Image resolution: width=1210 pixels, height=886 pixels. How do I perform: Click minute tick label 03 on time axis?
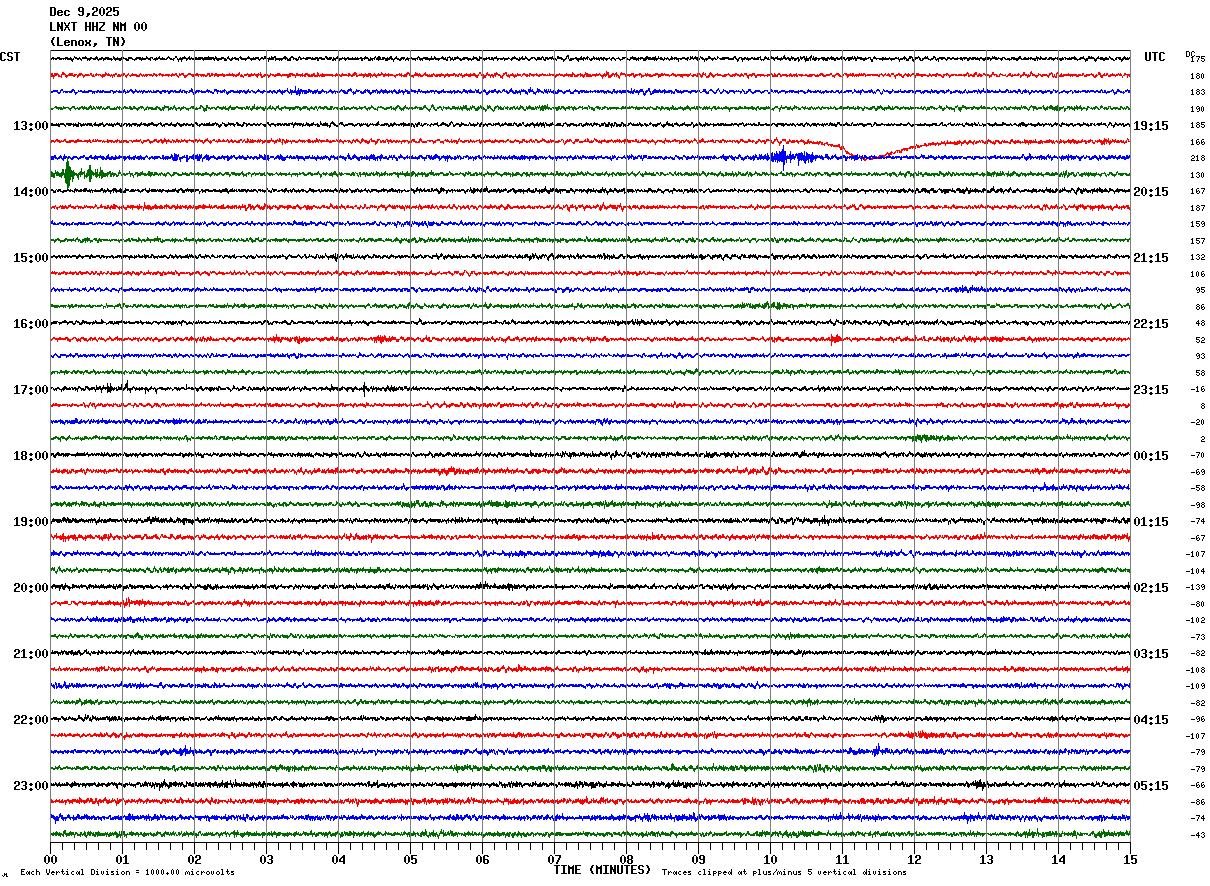pyautogui.click(x=266, y=859)
